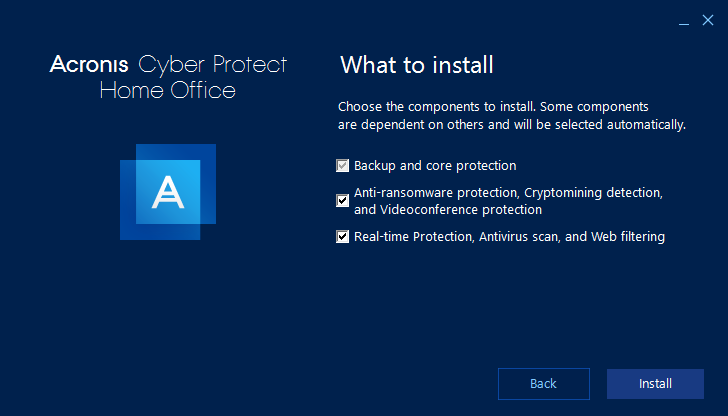This screenshot has width=728, height=416.
Task: Uncheck the Anti-ransomware protection checkbox
Action: click(x=343, y=201)
